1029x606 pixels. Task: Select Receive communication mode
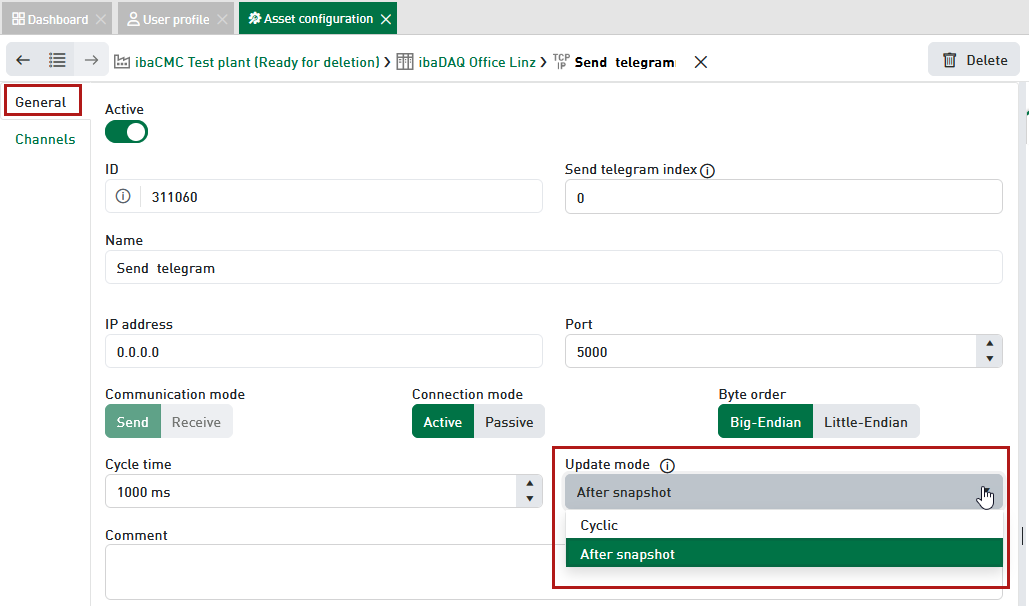click(x=196, y=422)
